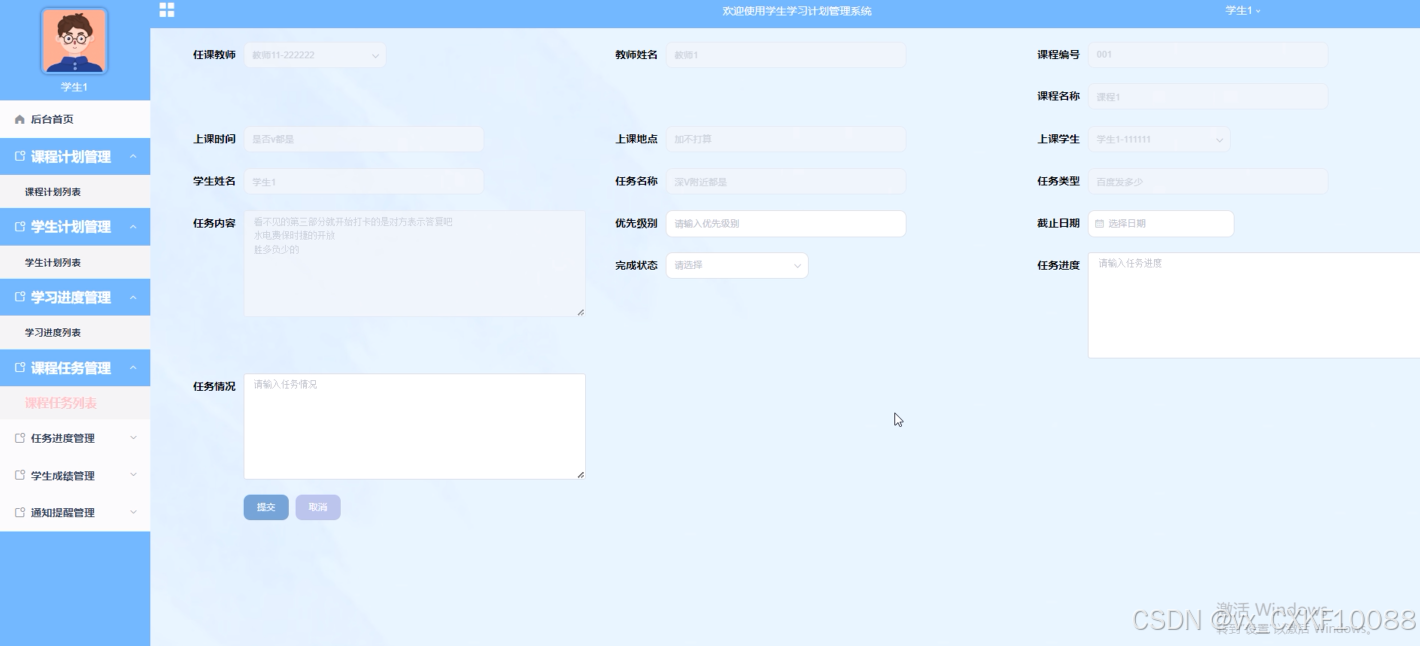The image size is (1420, 646).
Task: Collapse the 课程计划管理 section
Action: [x=75, y=157]
